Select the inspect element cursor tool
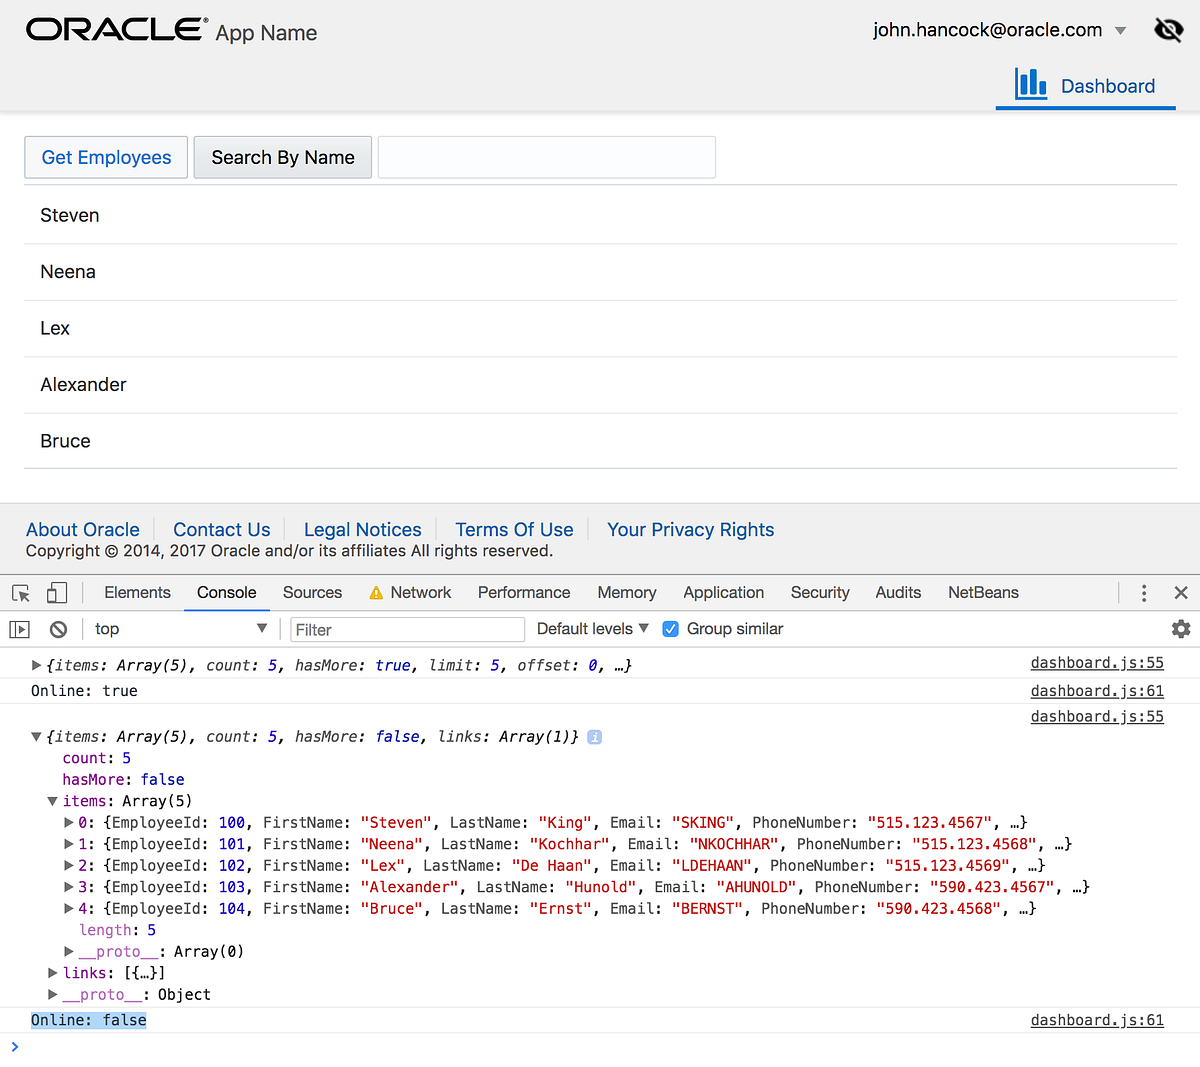The height and width of the screenshot is (1067, 1200). coord(19,592)
